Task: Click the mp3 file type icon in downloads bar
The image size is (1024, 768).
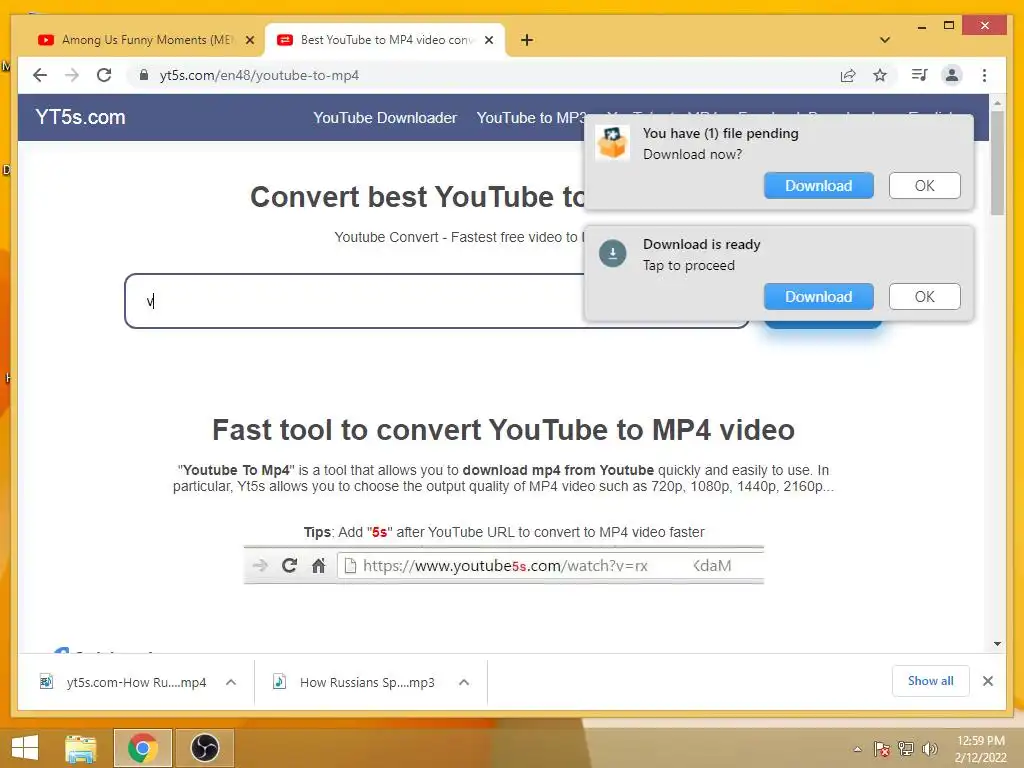Action: pyautogui.click(x=279, y=682)
